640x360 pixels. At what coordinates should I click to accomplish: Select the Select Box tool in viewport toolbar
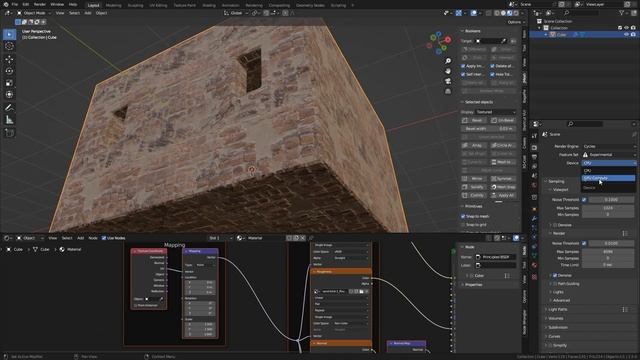point(9,34)
